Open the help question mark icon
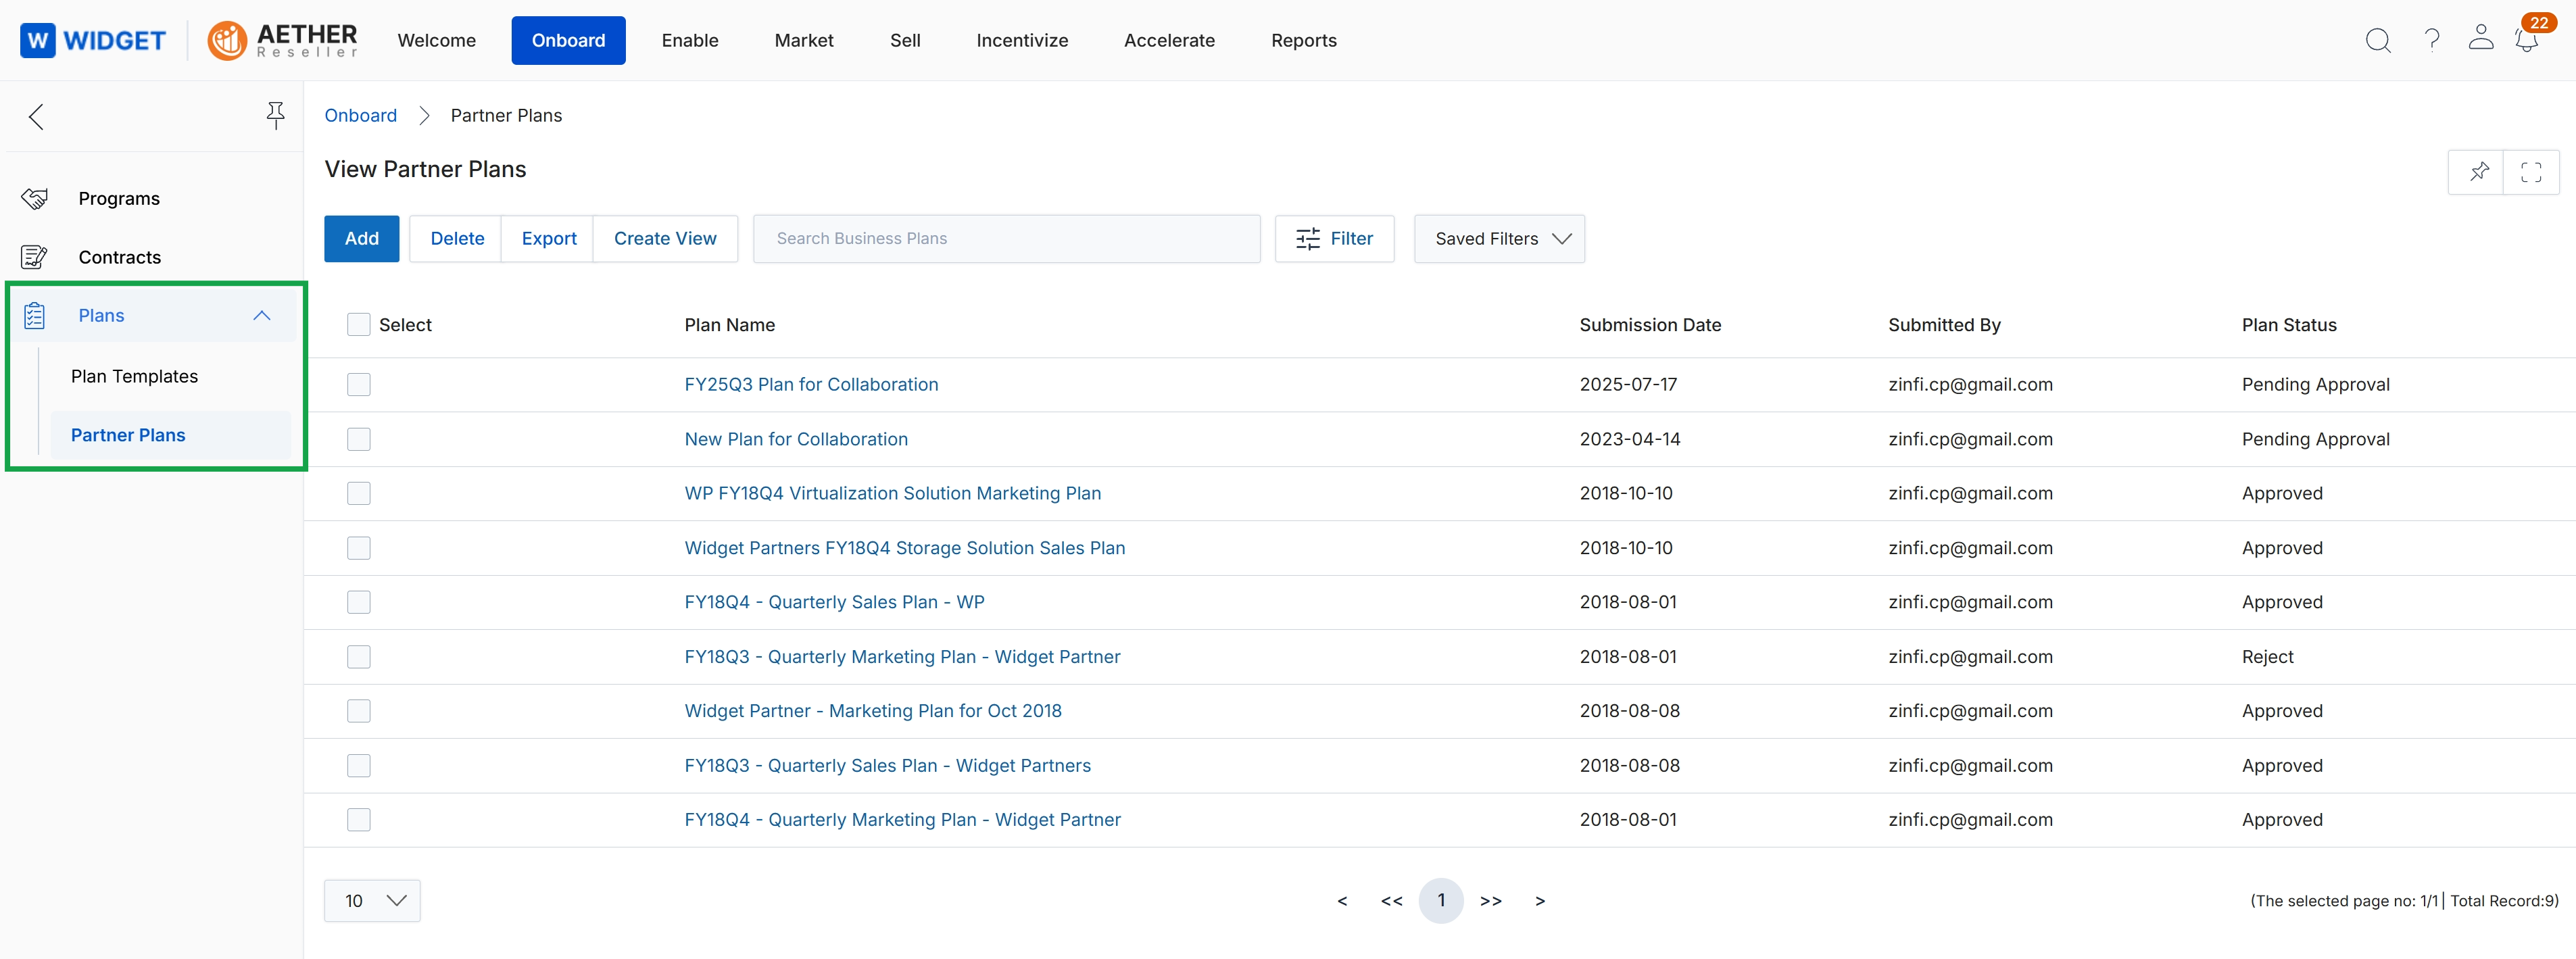 pos(2432,40)
